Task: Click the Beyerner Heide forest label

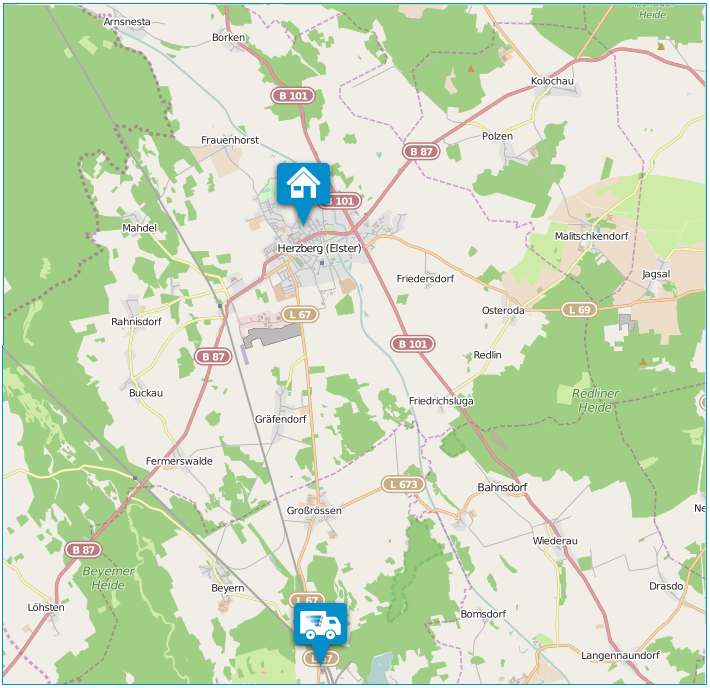Action: (x=108, y=578)
